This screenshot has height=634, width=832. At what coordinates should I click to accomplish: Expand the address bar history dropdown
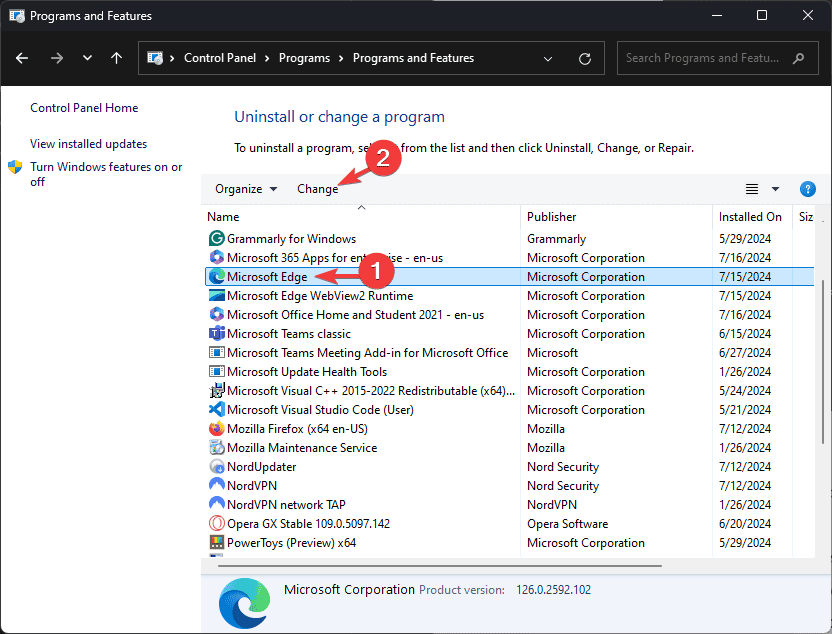click(x=548, y=58)
